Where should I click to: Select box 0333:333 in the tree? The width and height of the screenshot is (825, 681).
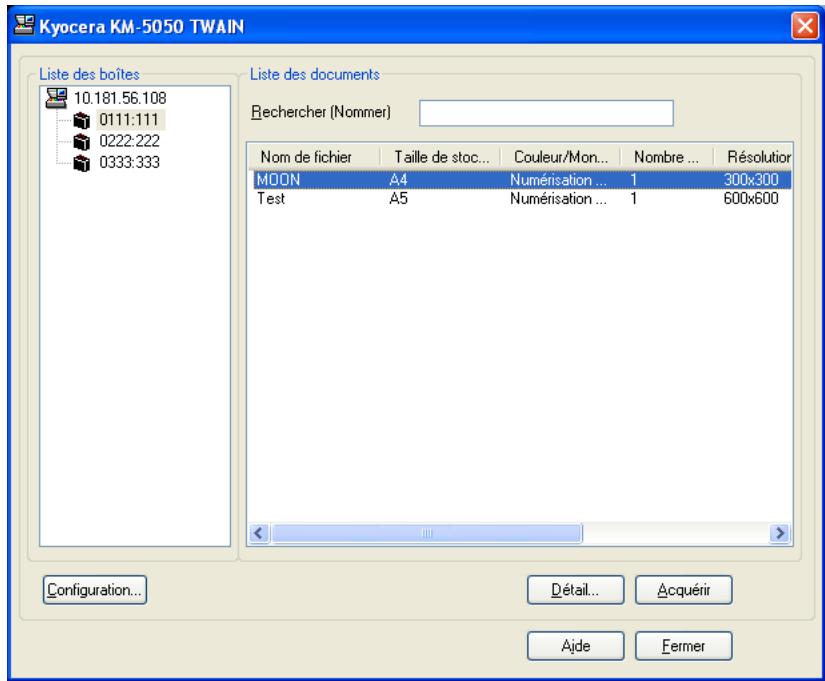[x=129, y=163]
